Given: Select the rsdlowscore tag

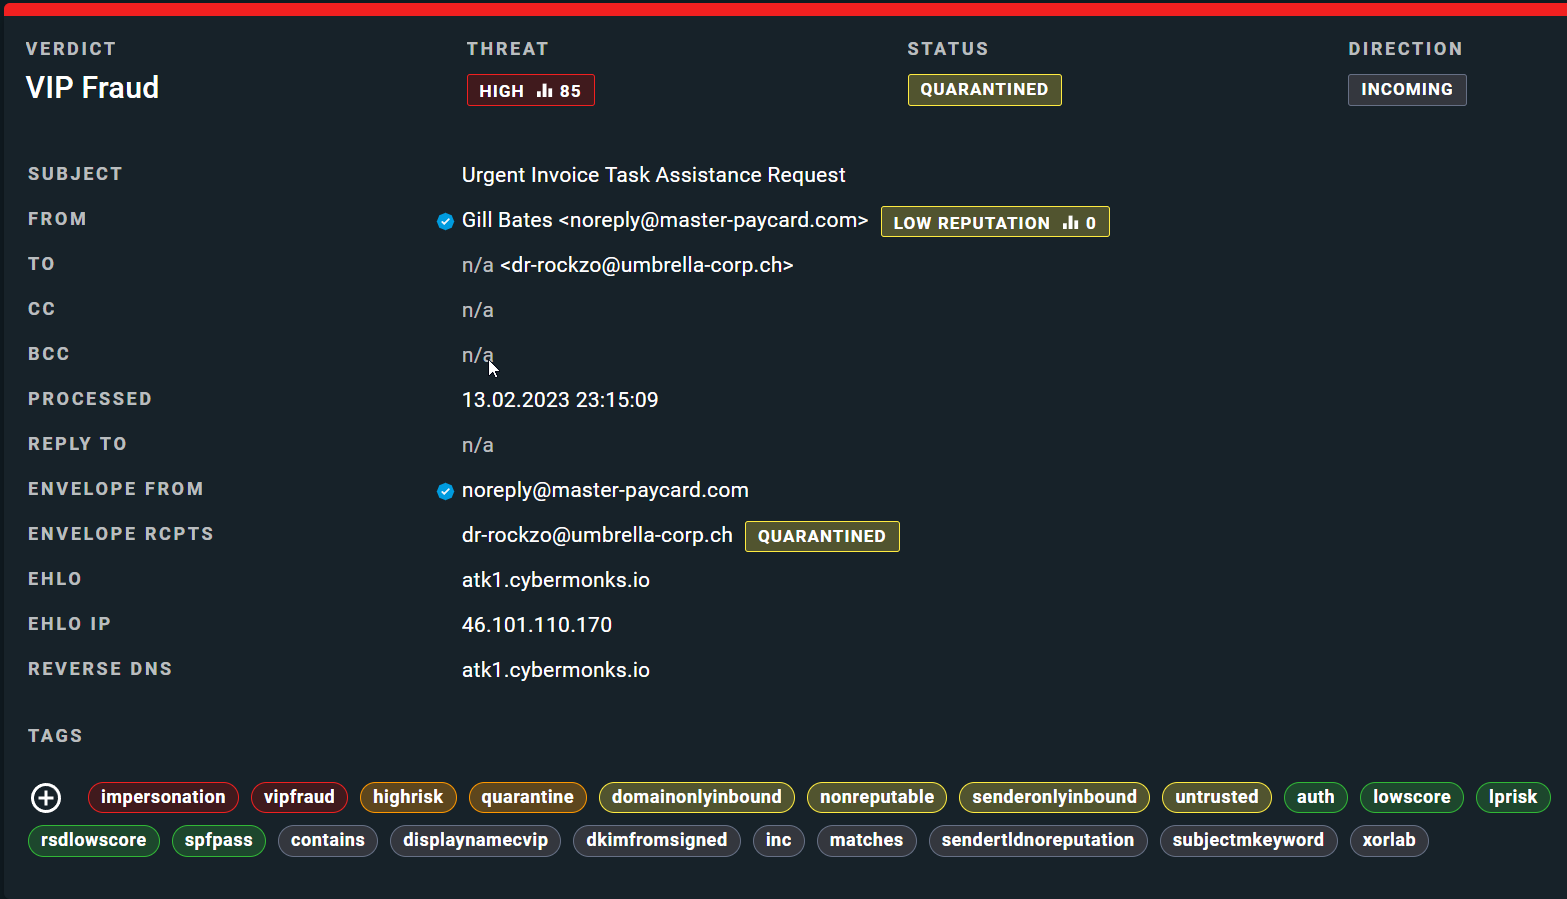Looking at the screenshot, I should (x=94, y=840).
